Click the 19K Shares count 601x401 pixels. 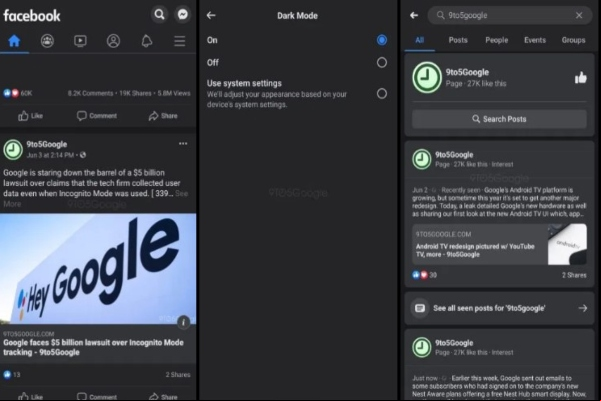(135, 93)
